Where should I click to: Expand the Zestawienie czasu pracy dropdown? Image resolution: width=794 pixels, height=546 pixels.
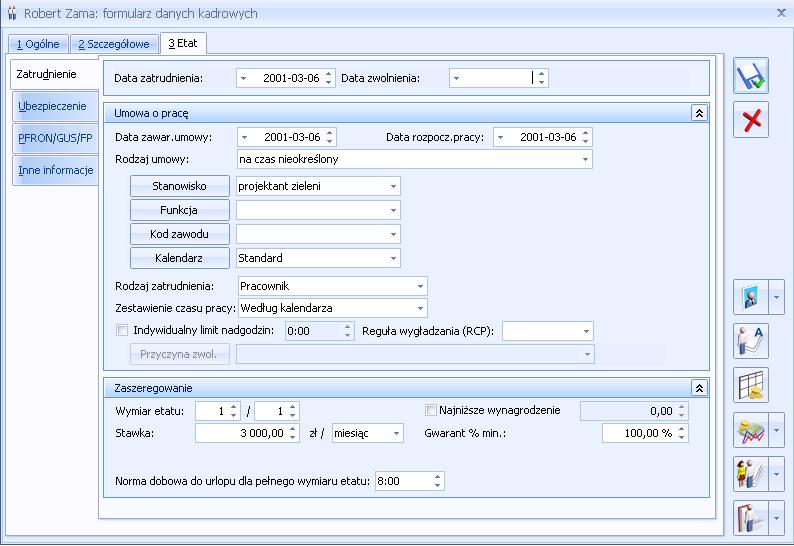point(420,308)
